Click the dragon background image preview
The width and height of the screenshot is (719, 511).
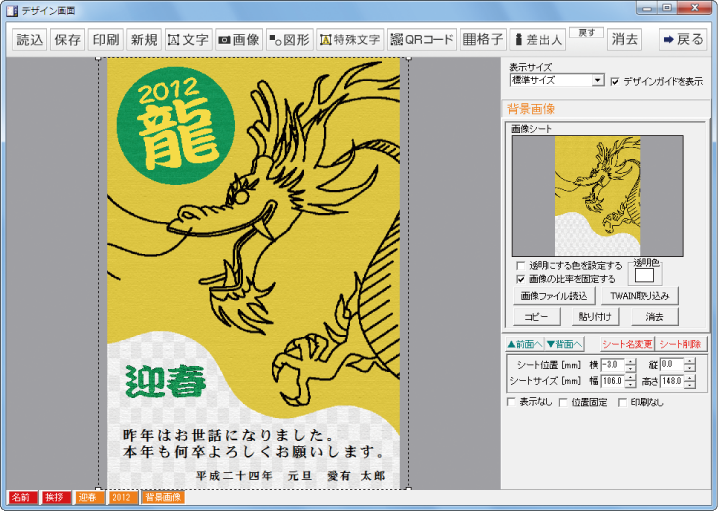pos(597,196)
